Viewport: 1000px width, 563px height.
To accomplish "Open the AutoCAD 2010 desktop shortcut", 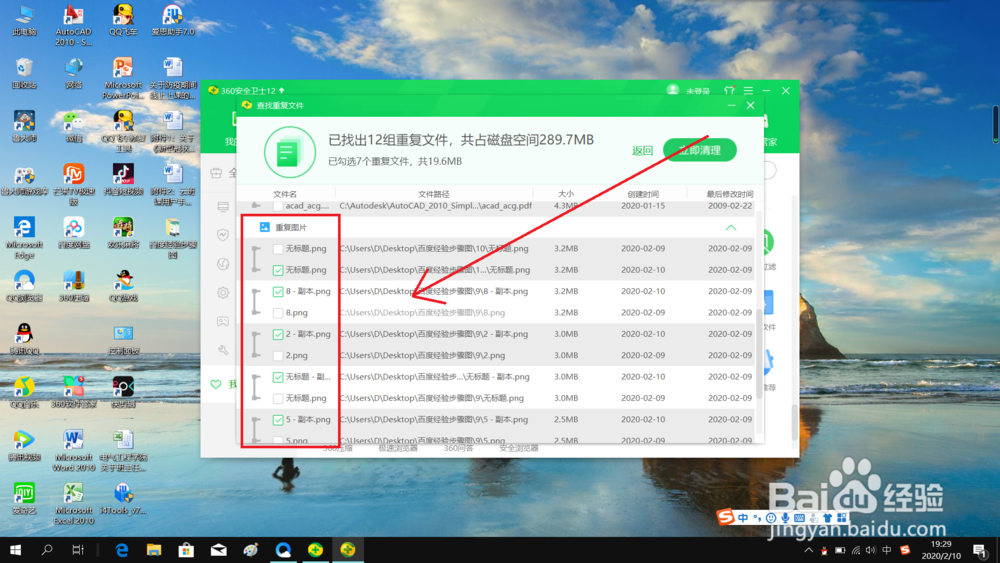I will click(73, 24).
